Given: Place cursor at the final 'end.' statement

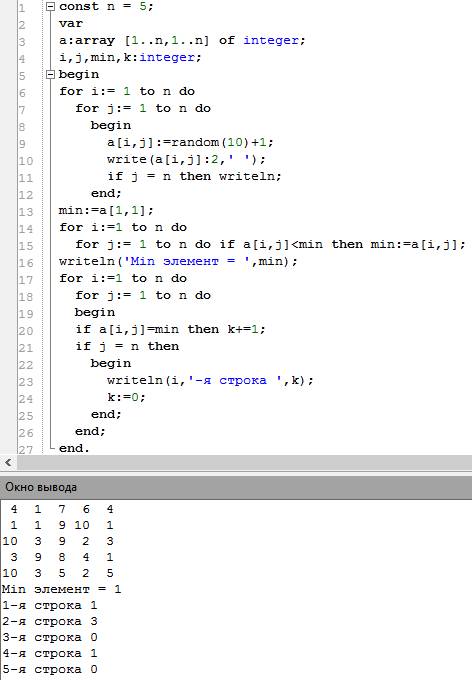Looking at the screenshot, I should [x=74, y=448].
